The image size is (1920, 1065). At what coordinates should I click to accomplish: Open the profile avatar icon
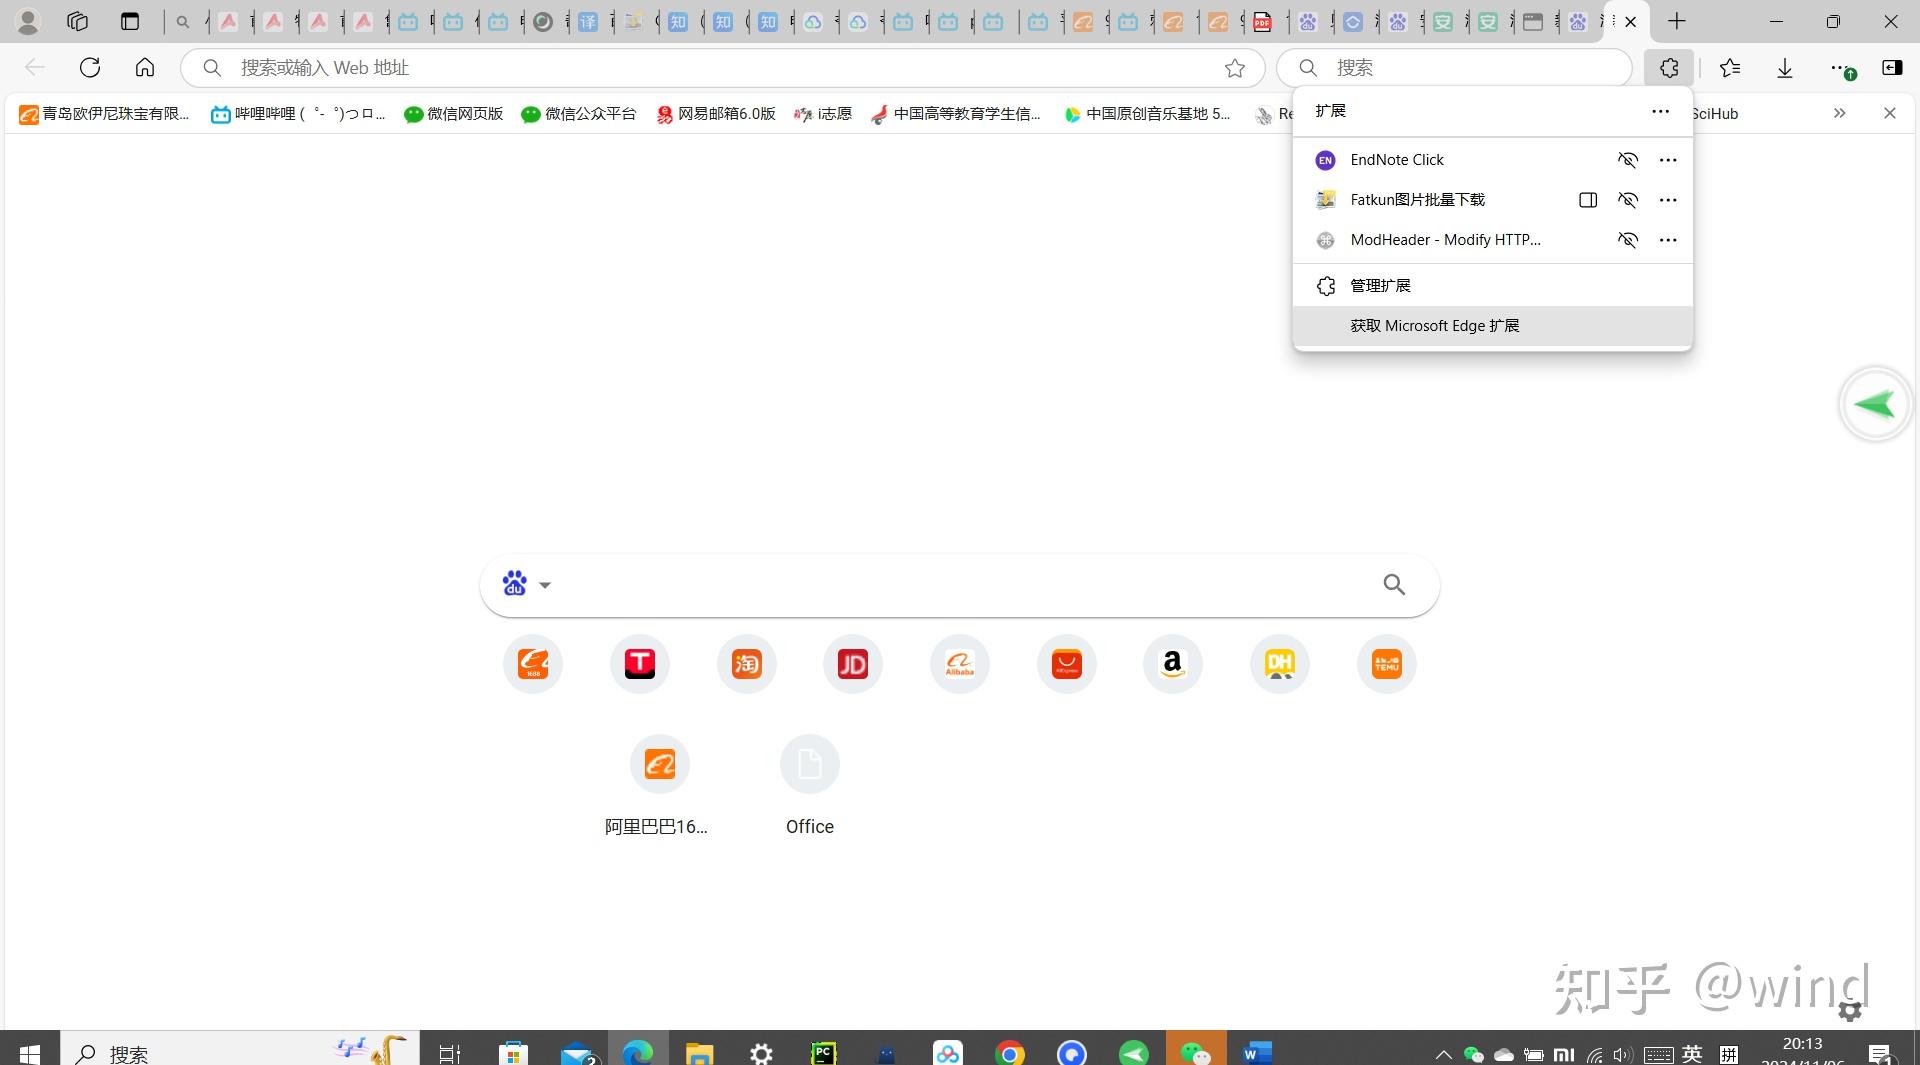pos(28,21)
